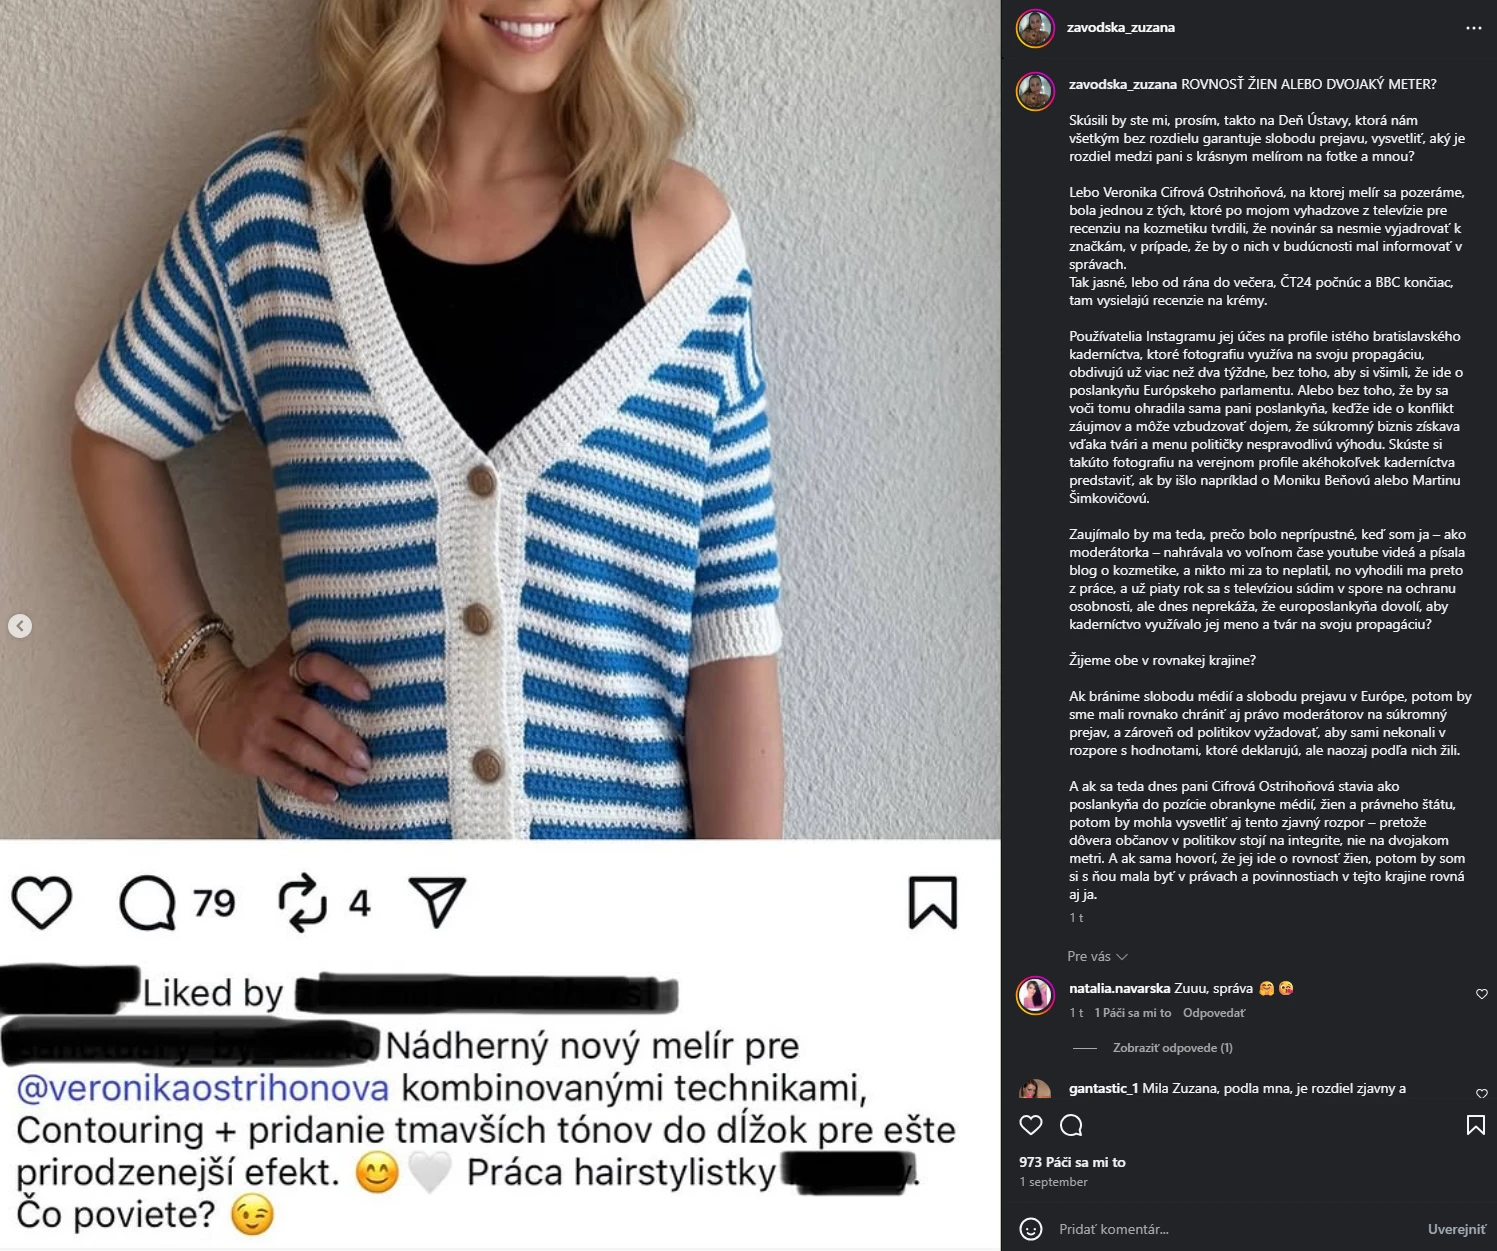
Task: Save post with bookmark icon in sidebar
Action: click(1475, 1125)
